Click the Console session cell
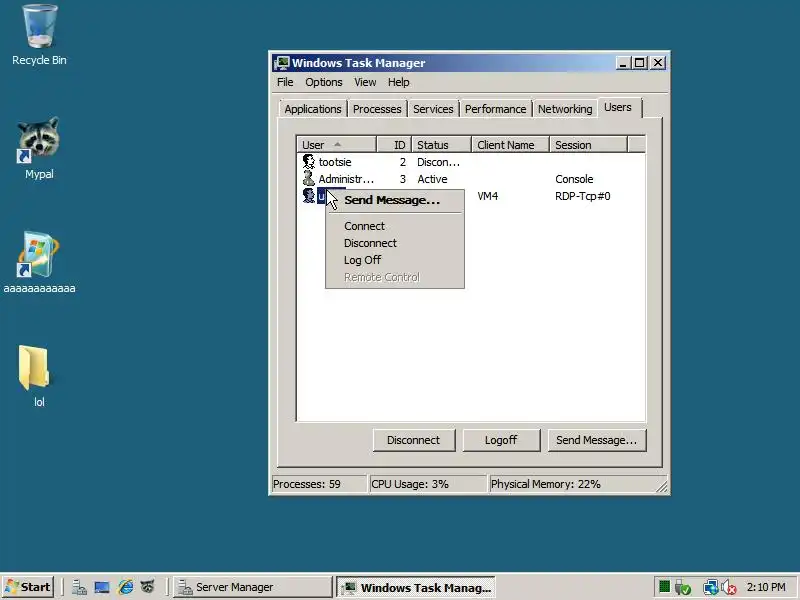The width and height of the screenshot is (800, 600). [x=574, y=179]
